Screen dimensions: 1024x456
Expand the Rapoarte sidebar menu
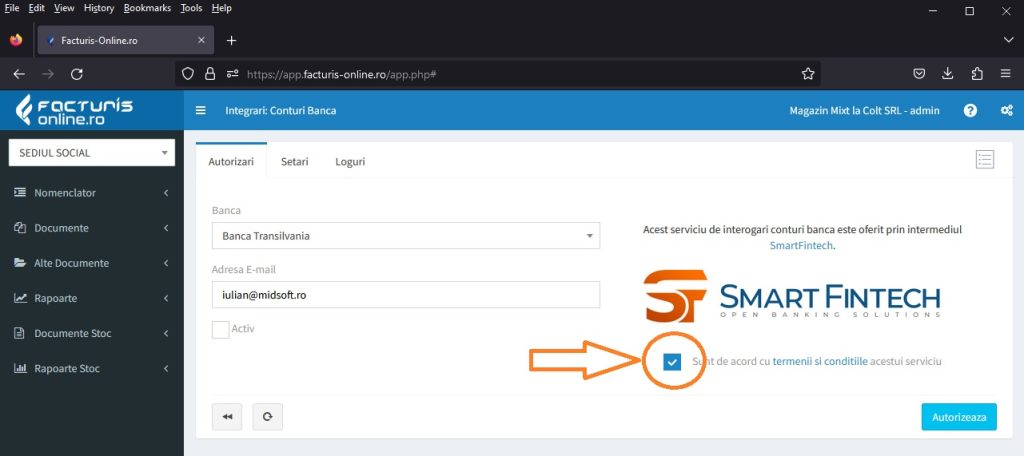91,298
